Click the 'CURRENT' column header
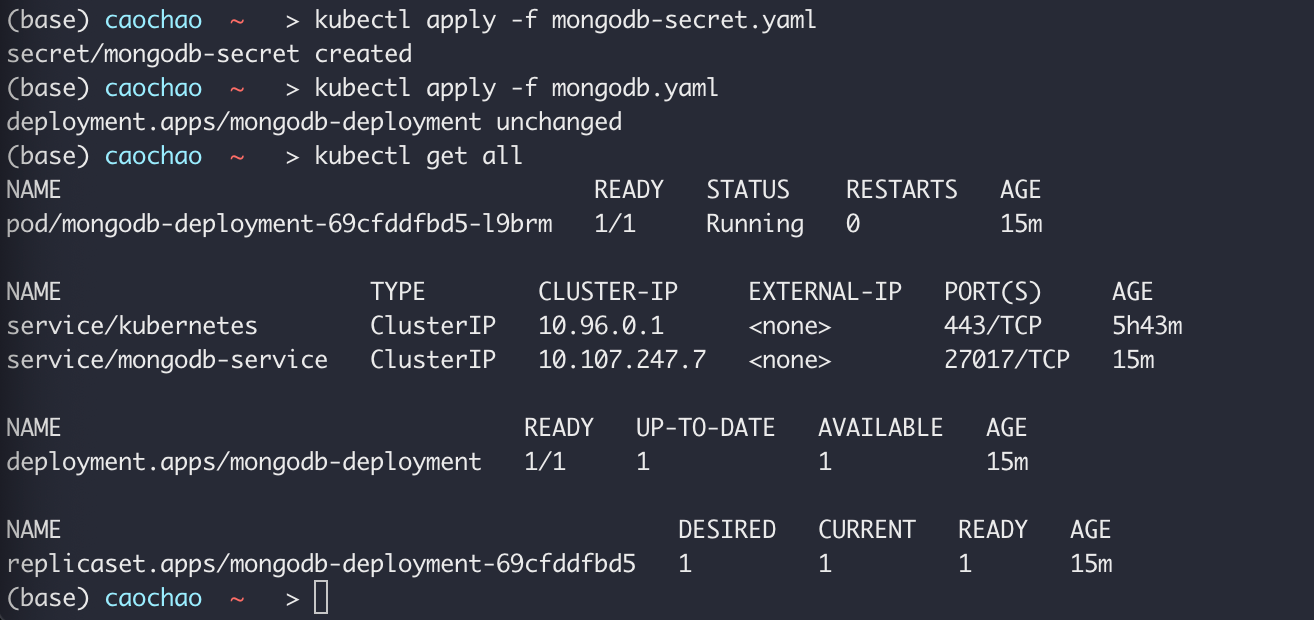The width and height of the screenshot is (1314, 620). tap(867, 530)
